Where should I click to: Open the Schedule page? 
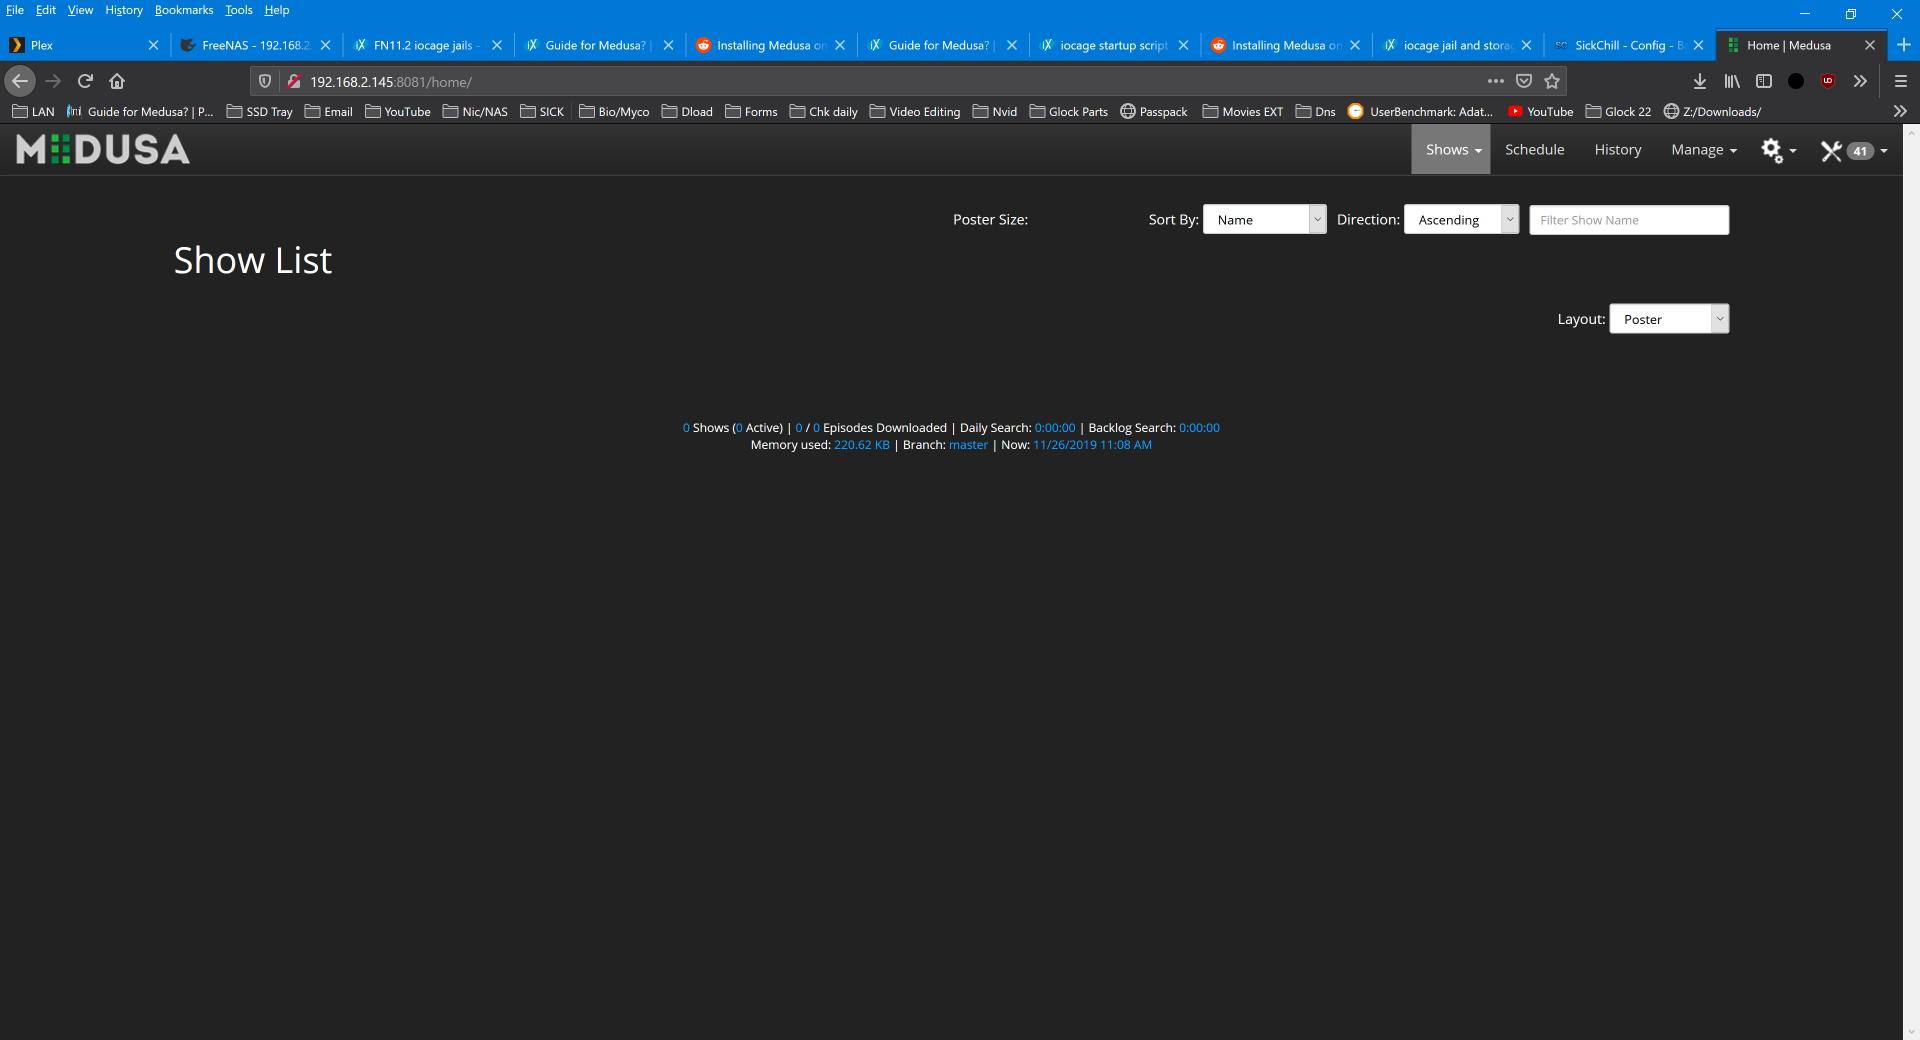(1534, 150)
